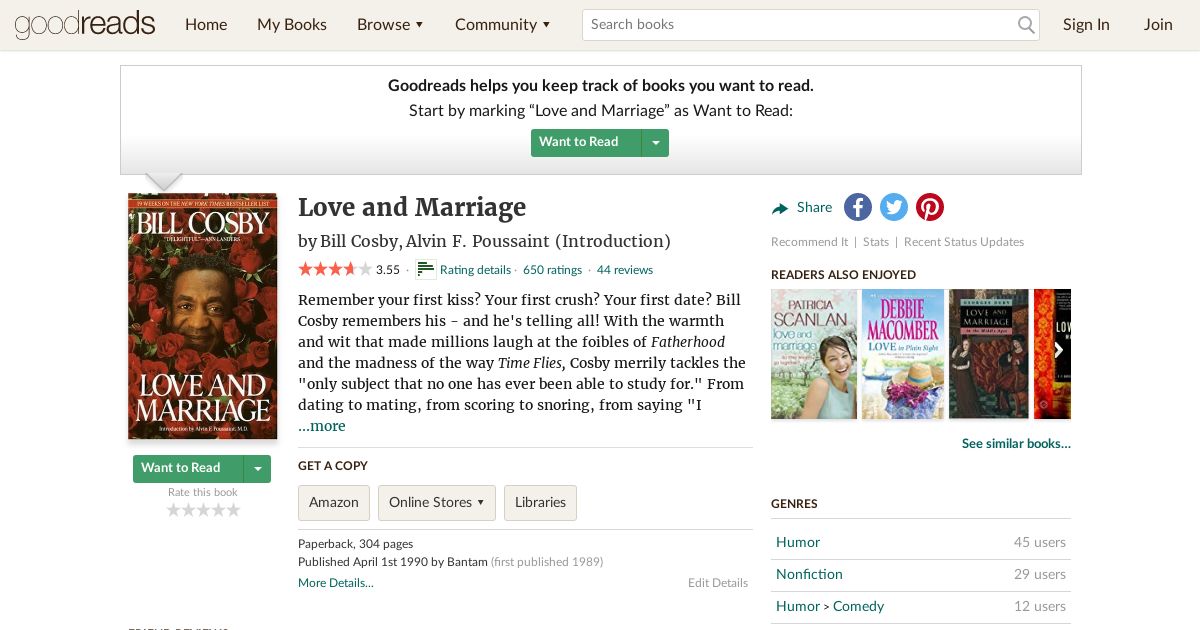Rate this book five stars
The height and width of the screenshot is (630, 1200).
[x=233, y=510]
